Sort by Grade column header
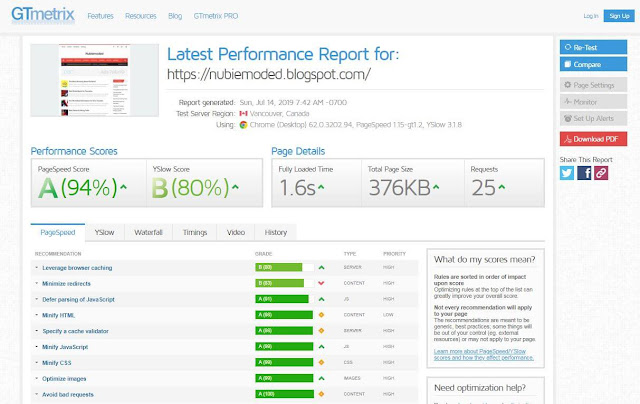 (263, 254)
